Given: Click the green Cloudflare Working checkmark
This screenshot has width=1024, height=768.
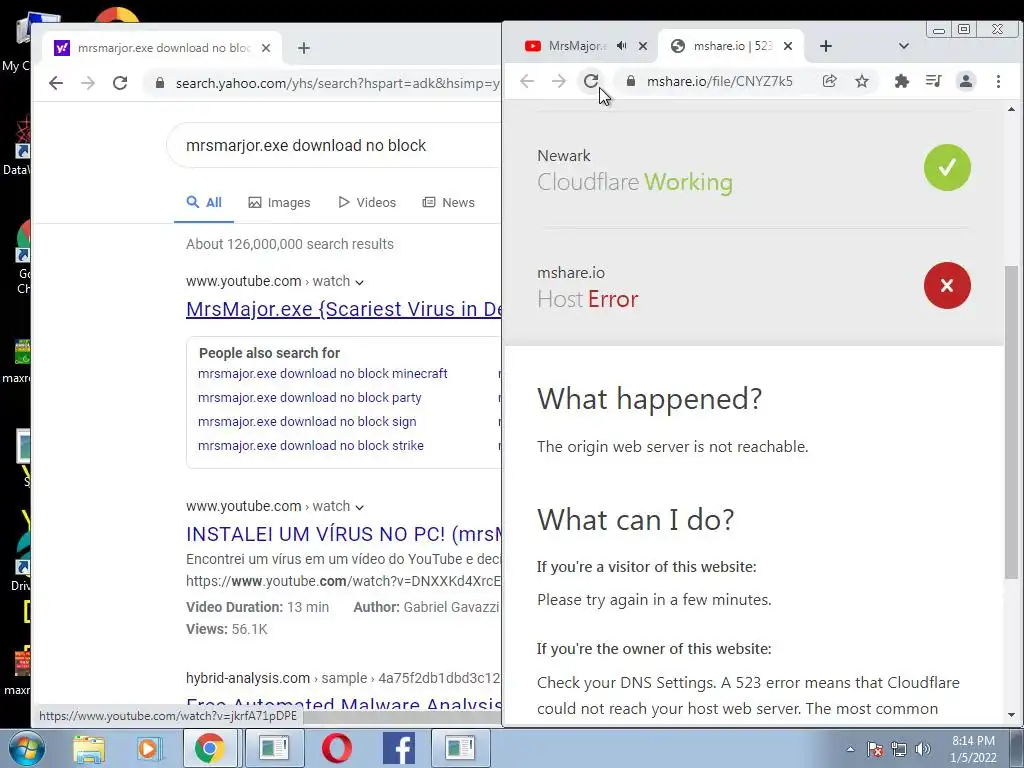Looking at the screenshot, I should coord(947,168).
